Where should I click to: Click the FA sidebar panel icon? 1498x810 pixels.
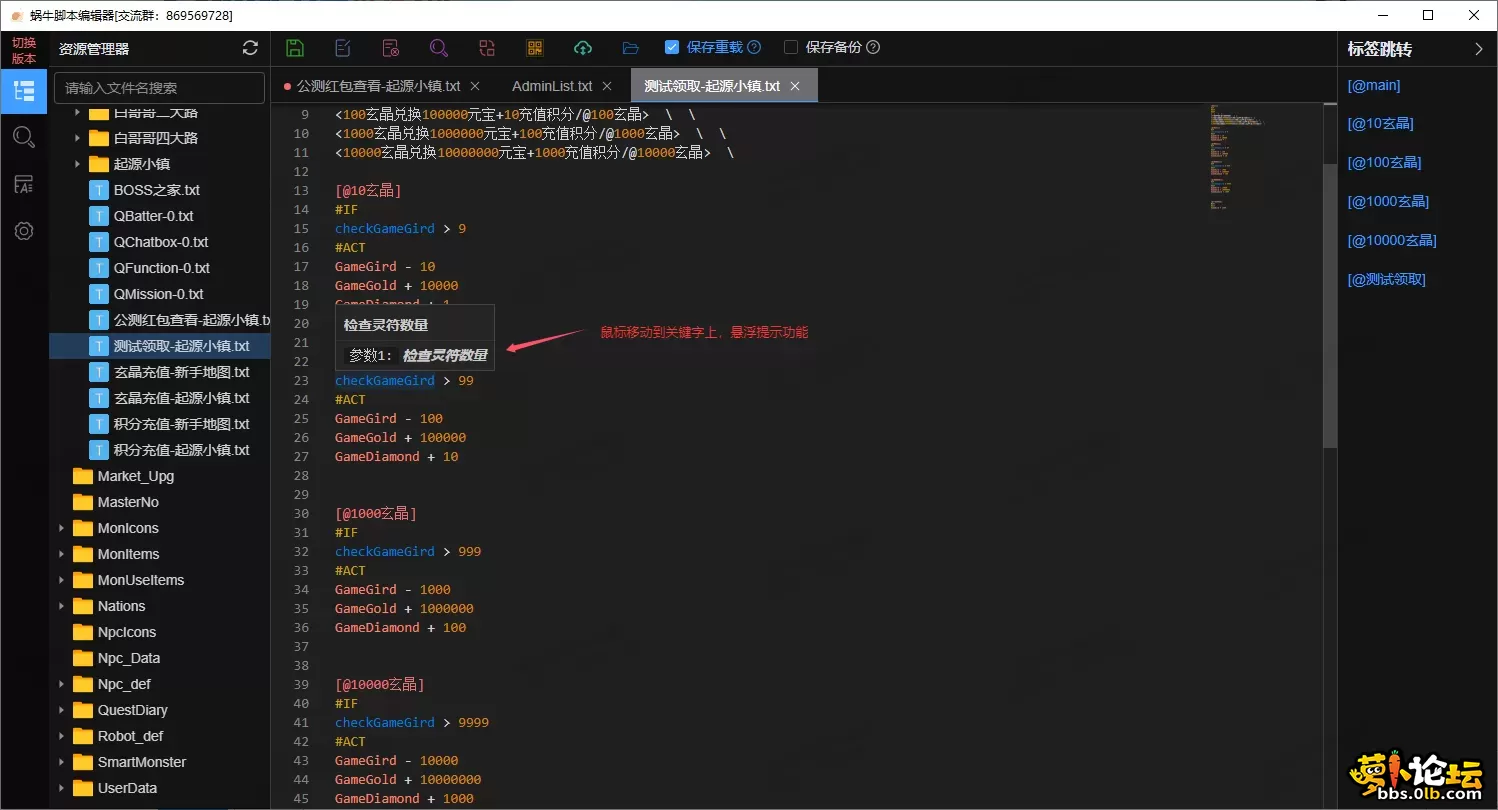tap(24, 184)
